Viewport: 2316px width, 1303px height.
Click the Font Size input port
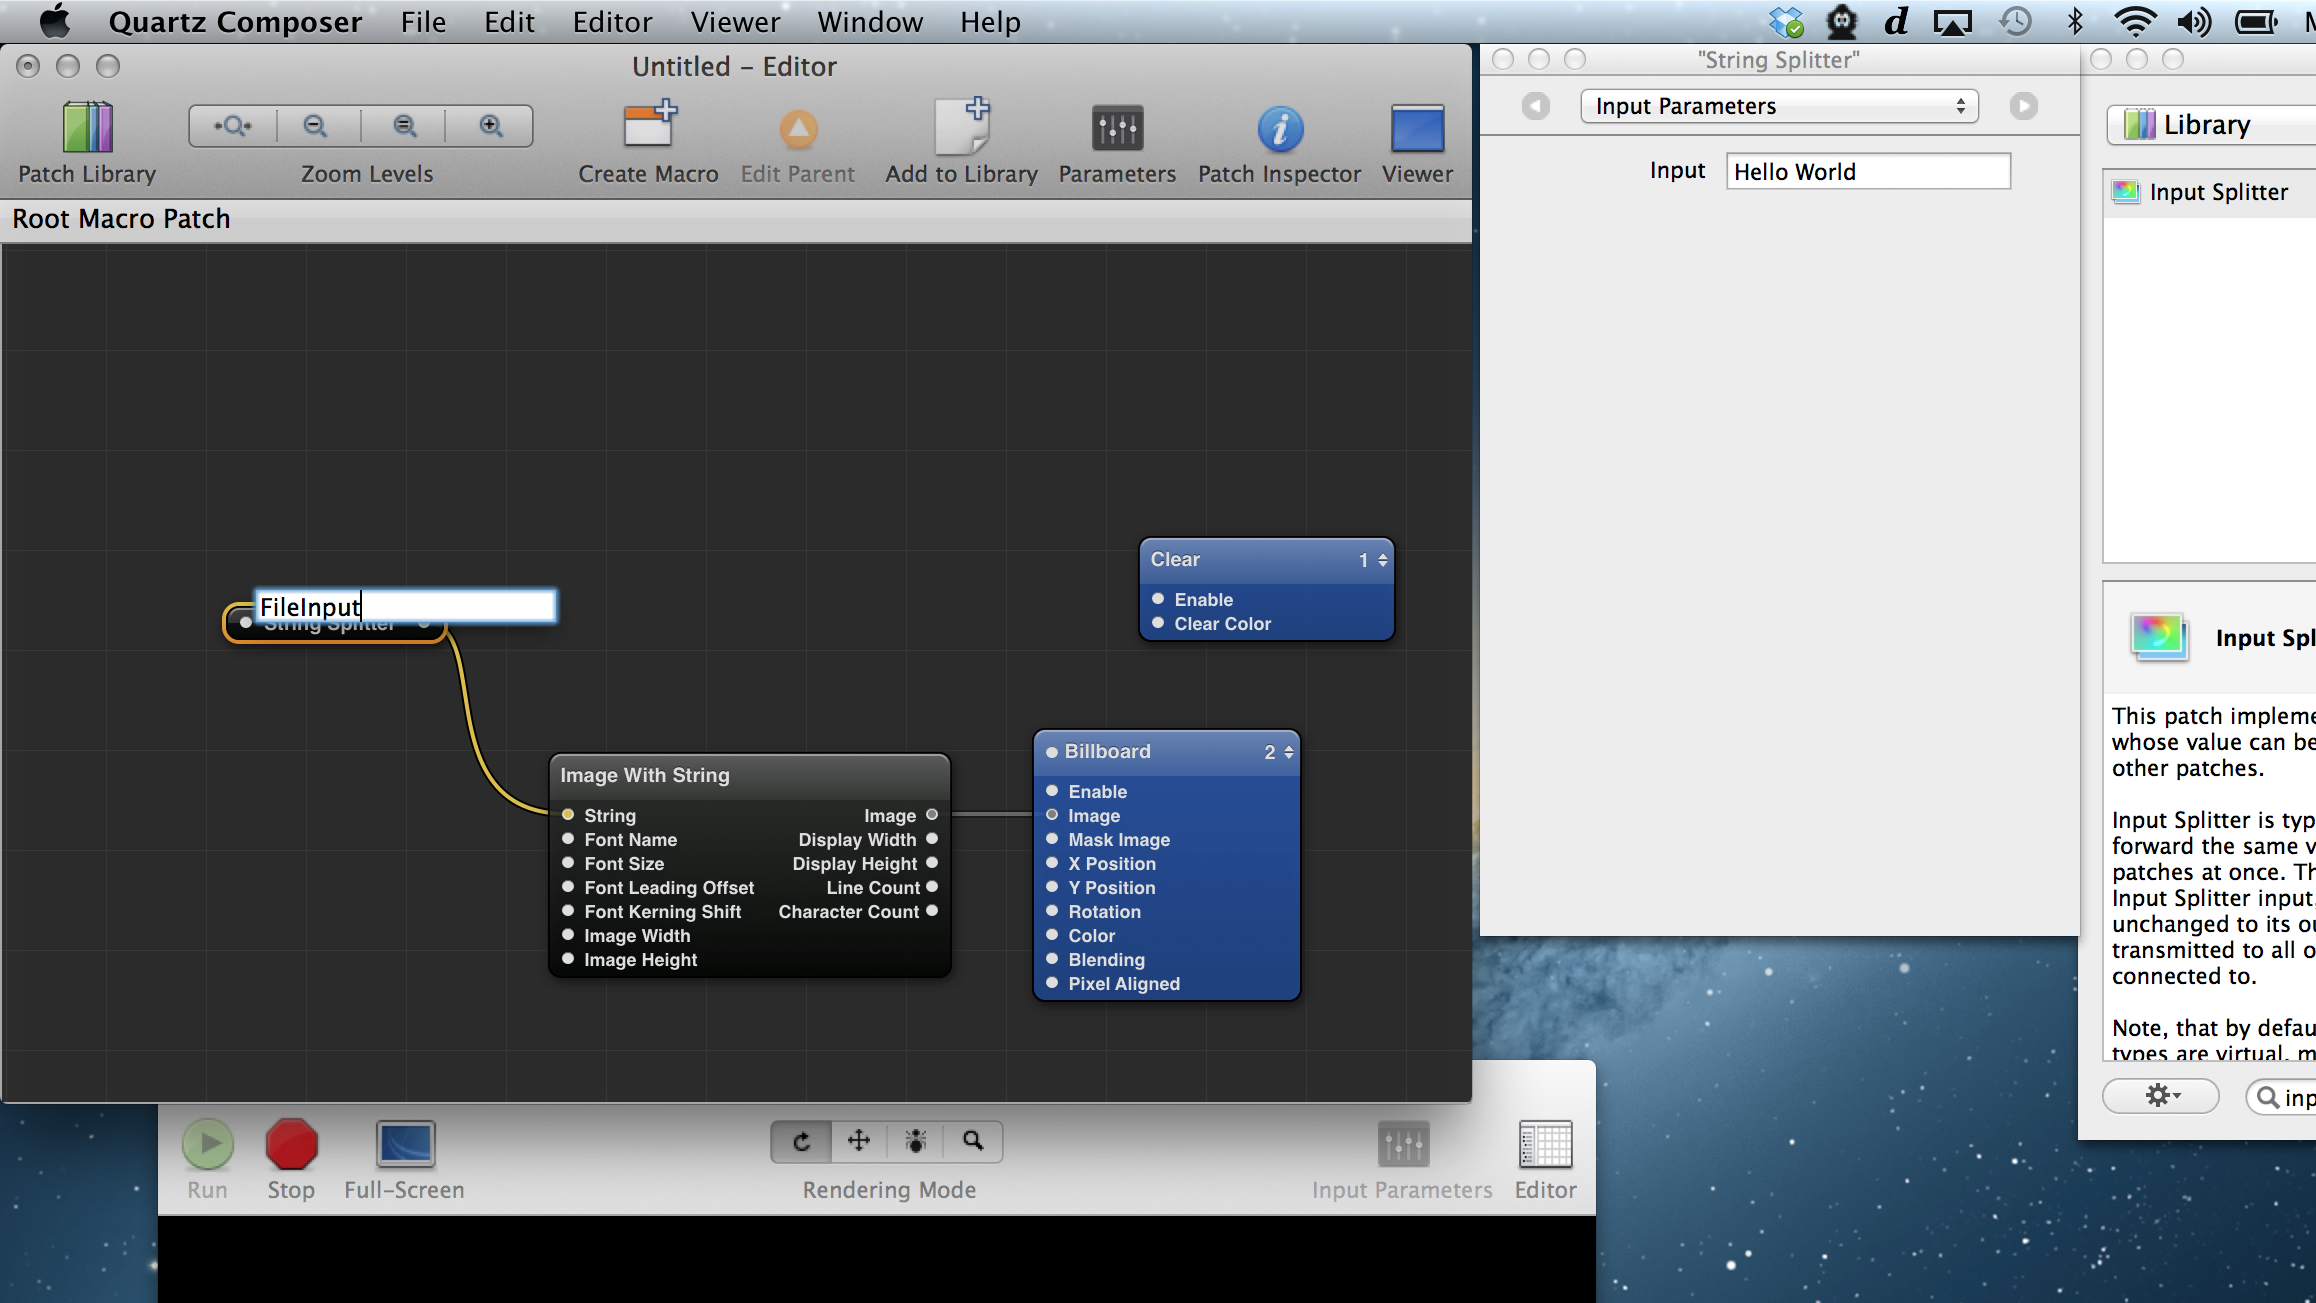click(568, 863)
